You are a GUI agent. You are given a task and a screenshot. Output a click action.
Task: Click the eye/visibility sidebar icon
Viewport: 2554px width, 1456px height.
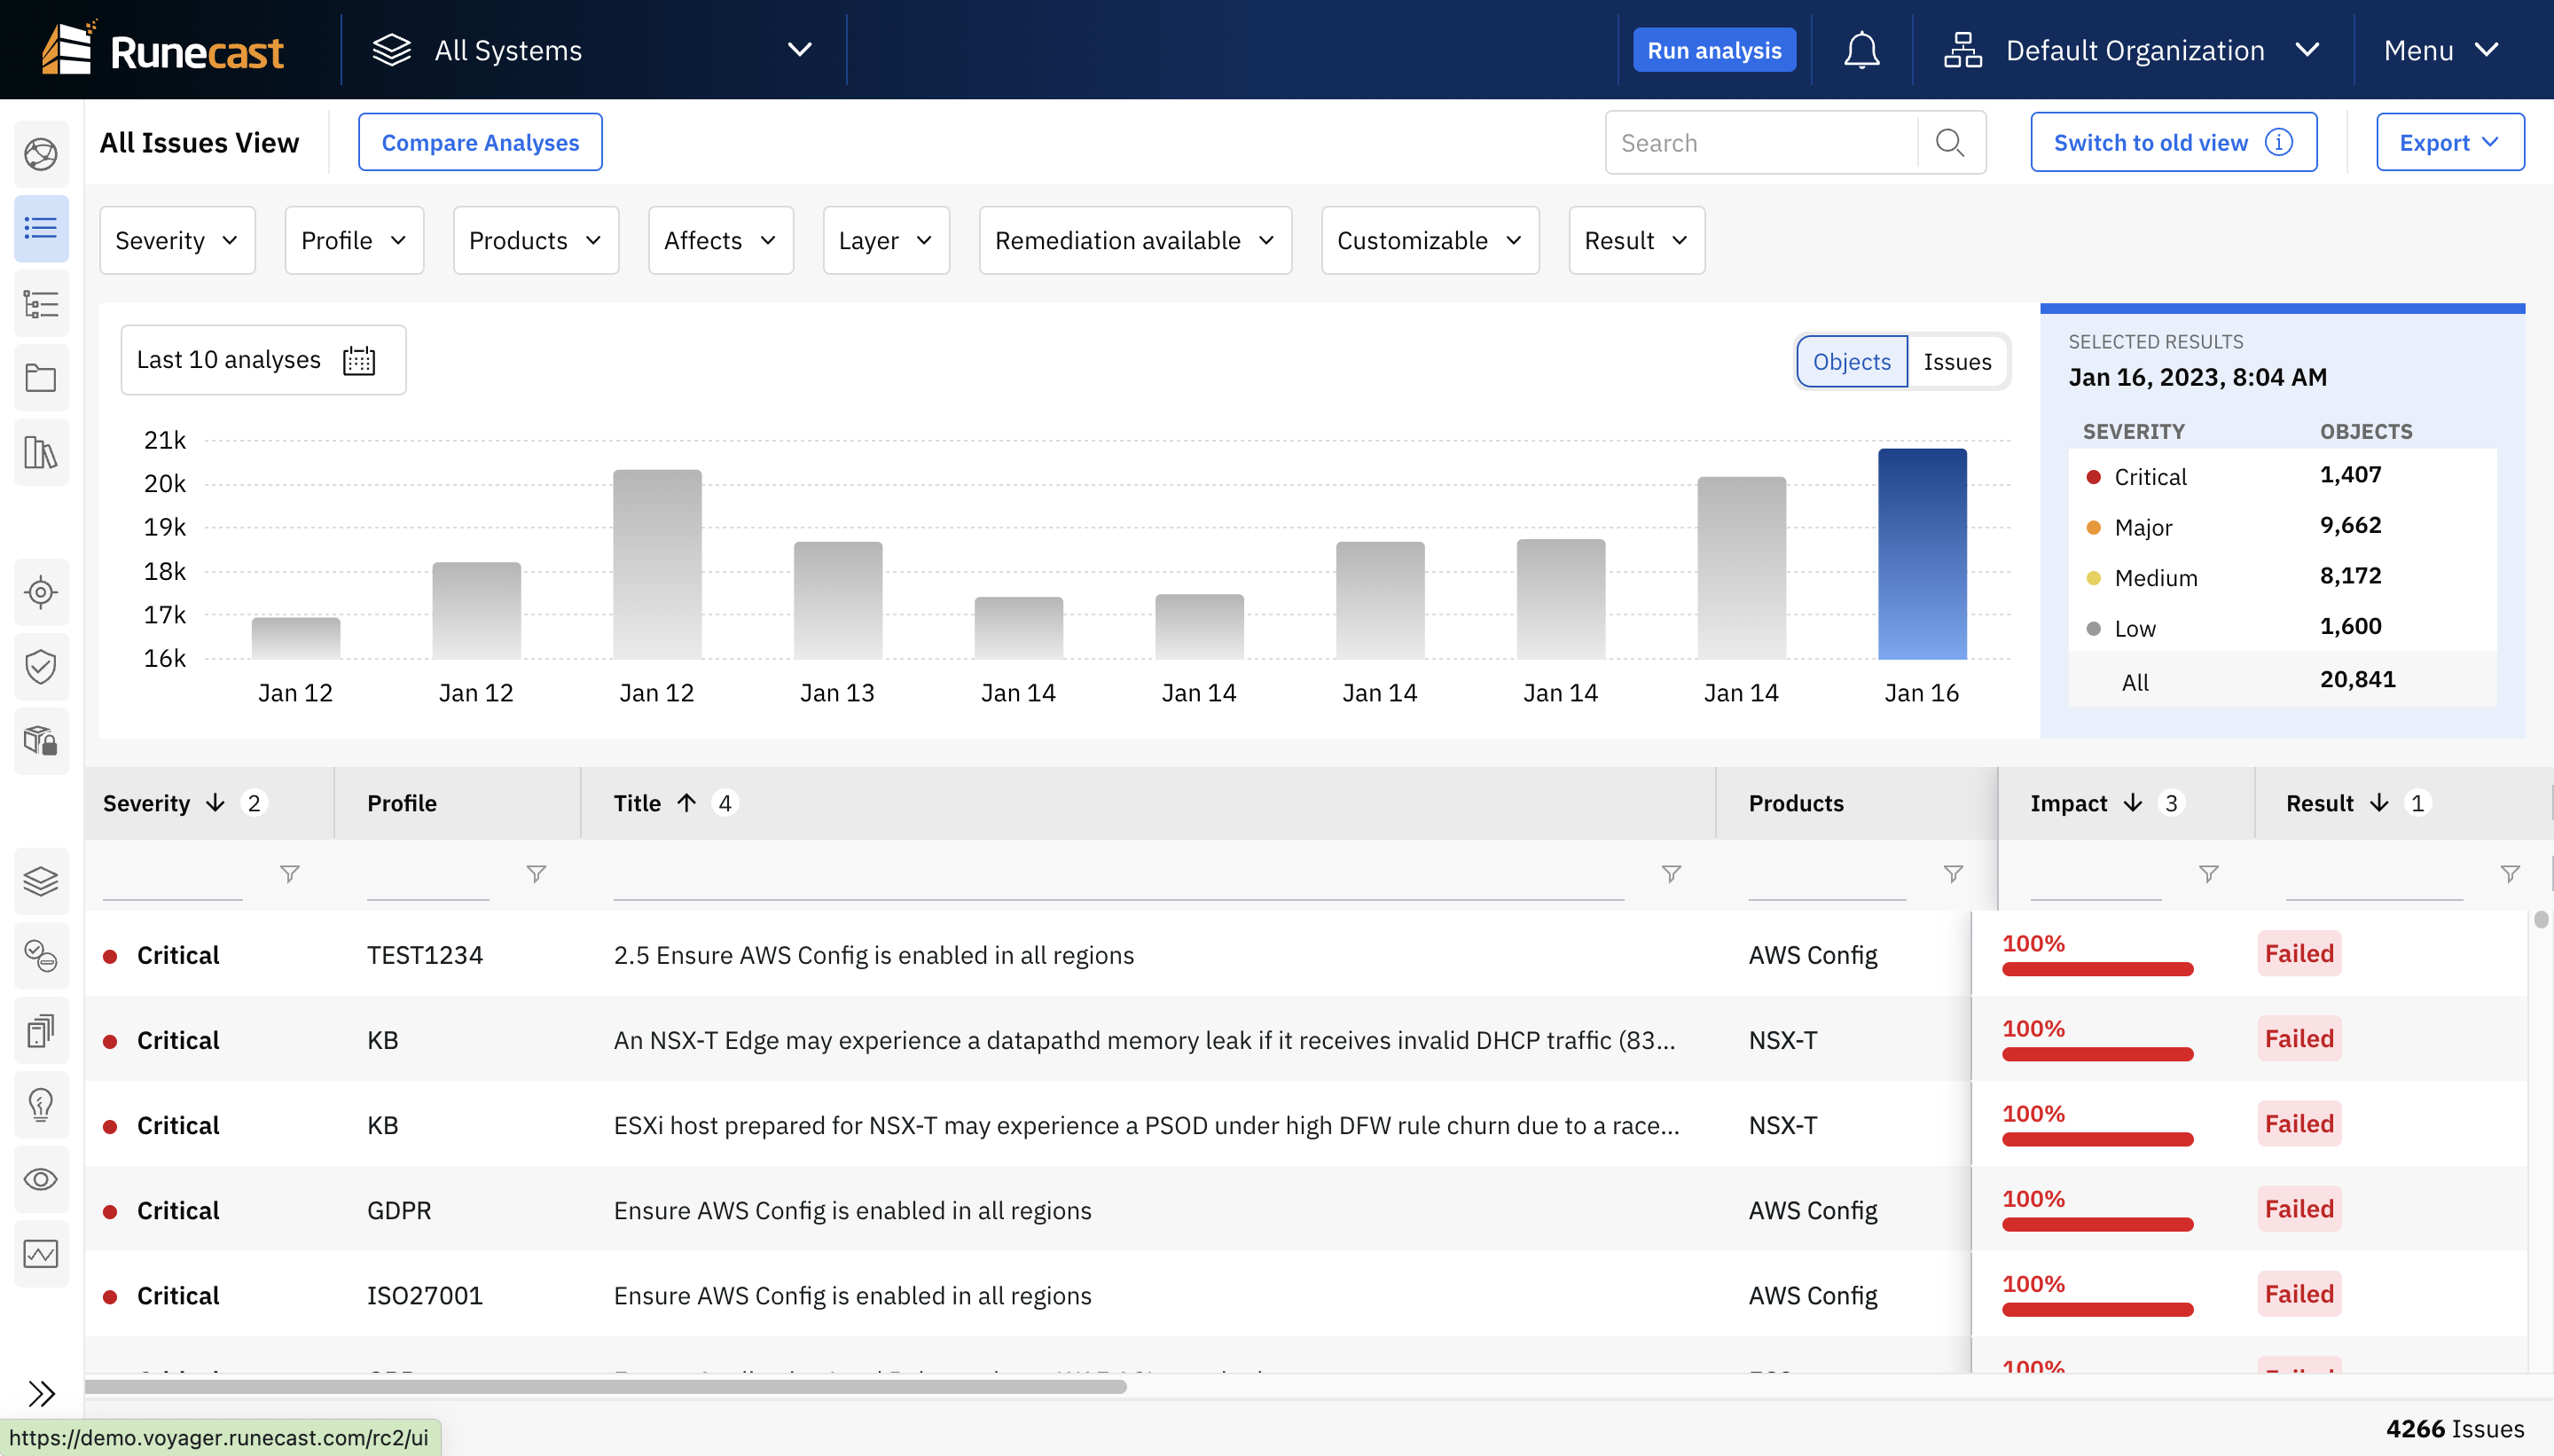[x=42, y=1177]
